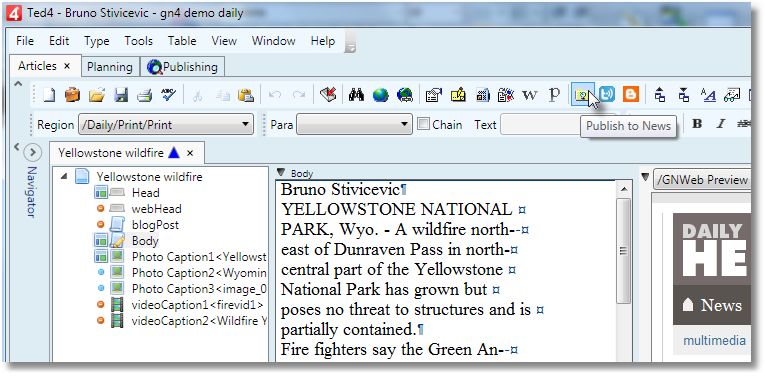Select videoCaption1<firevid1> tree item

[197, 305]
